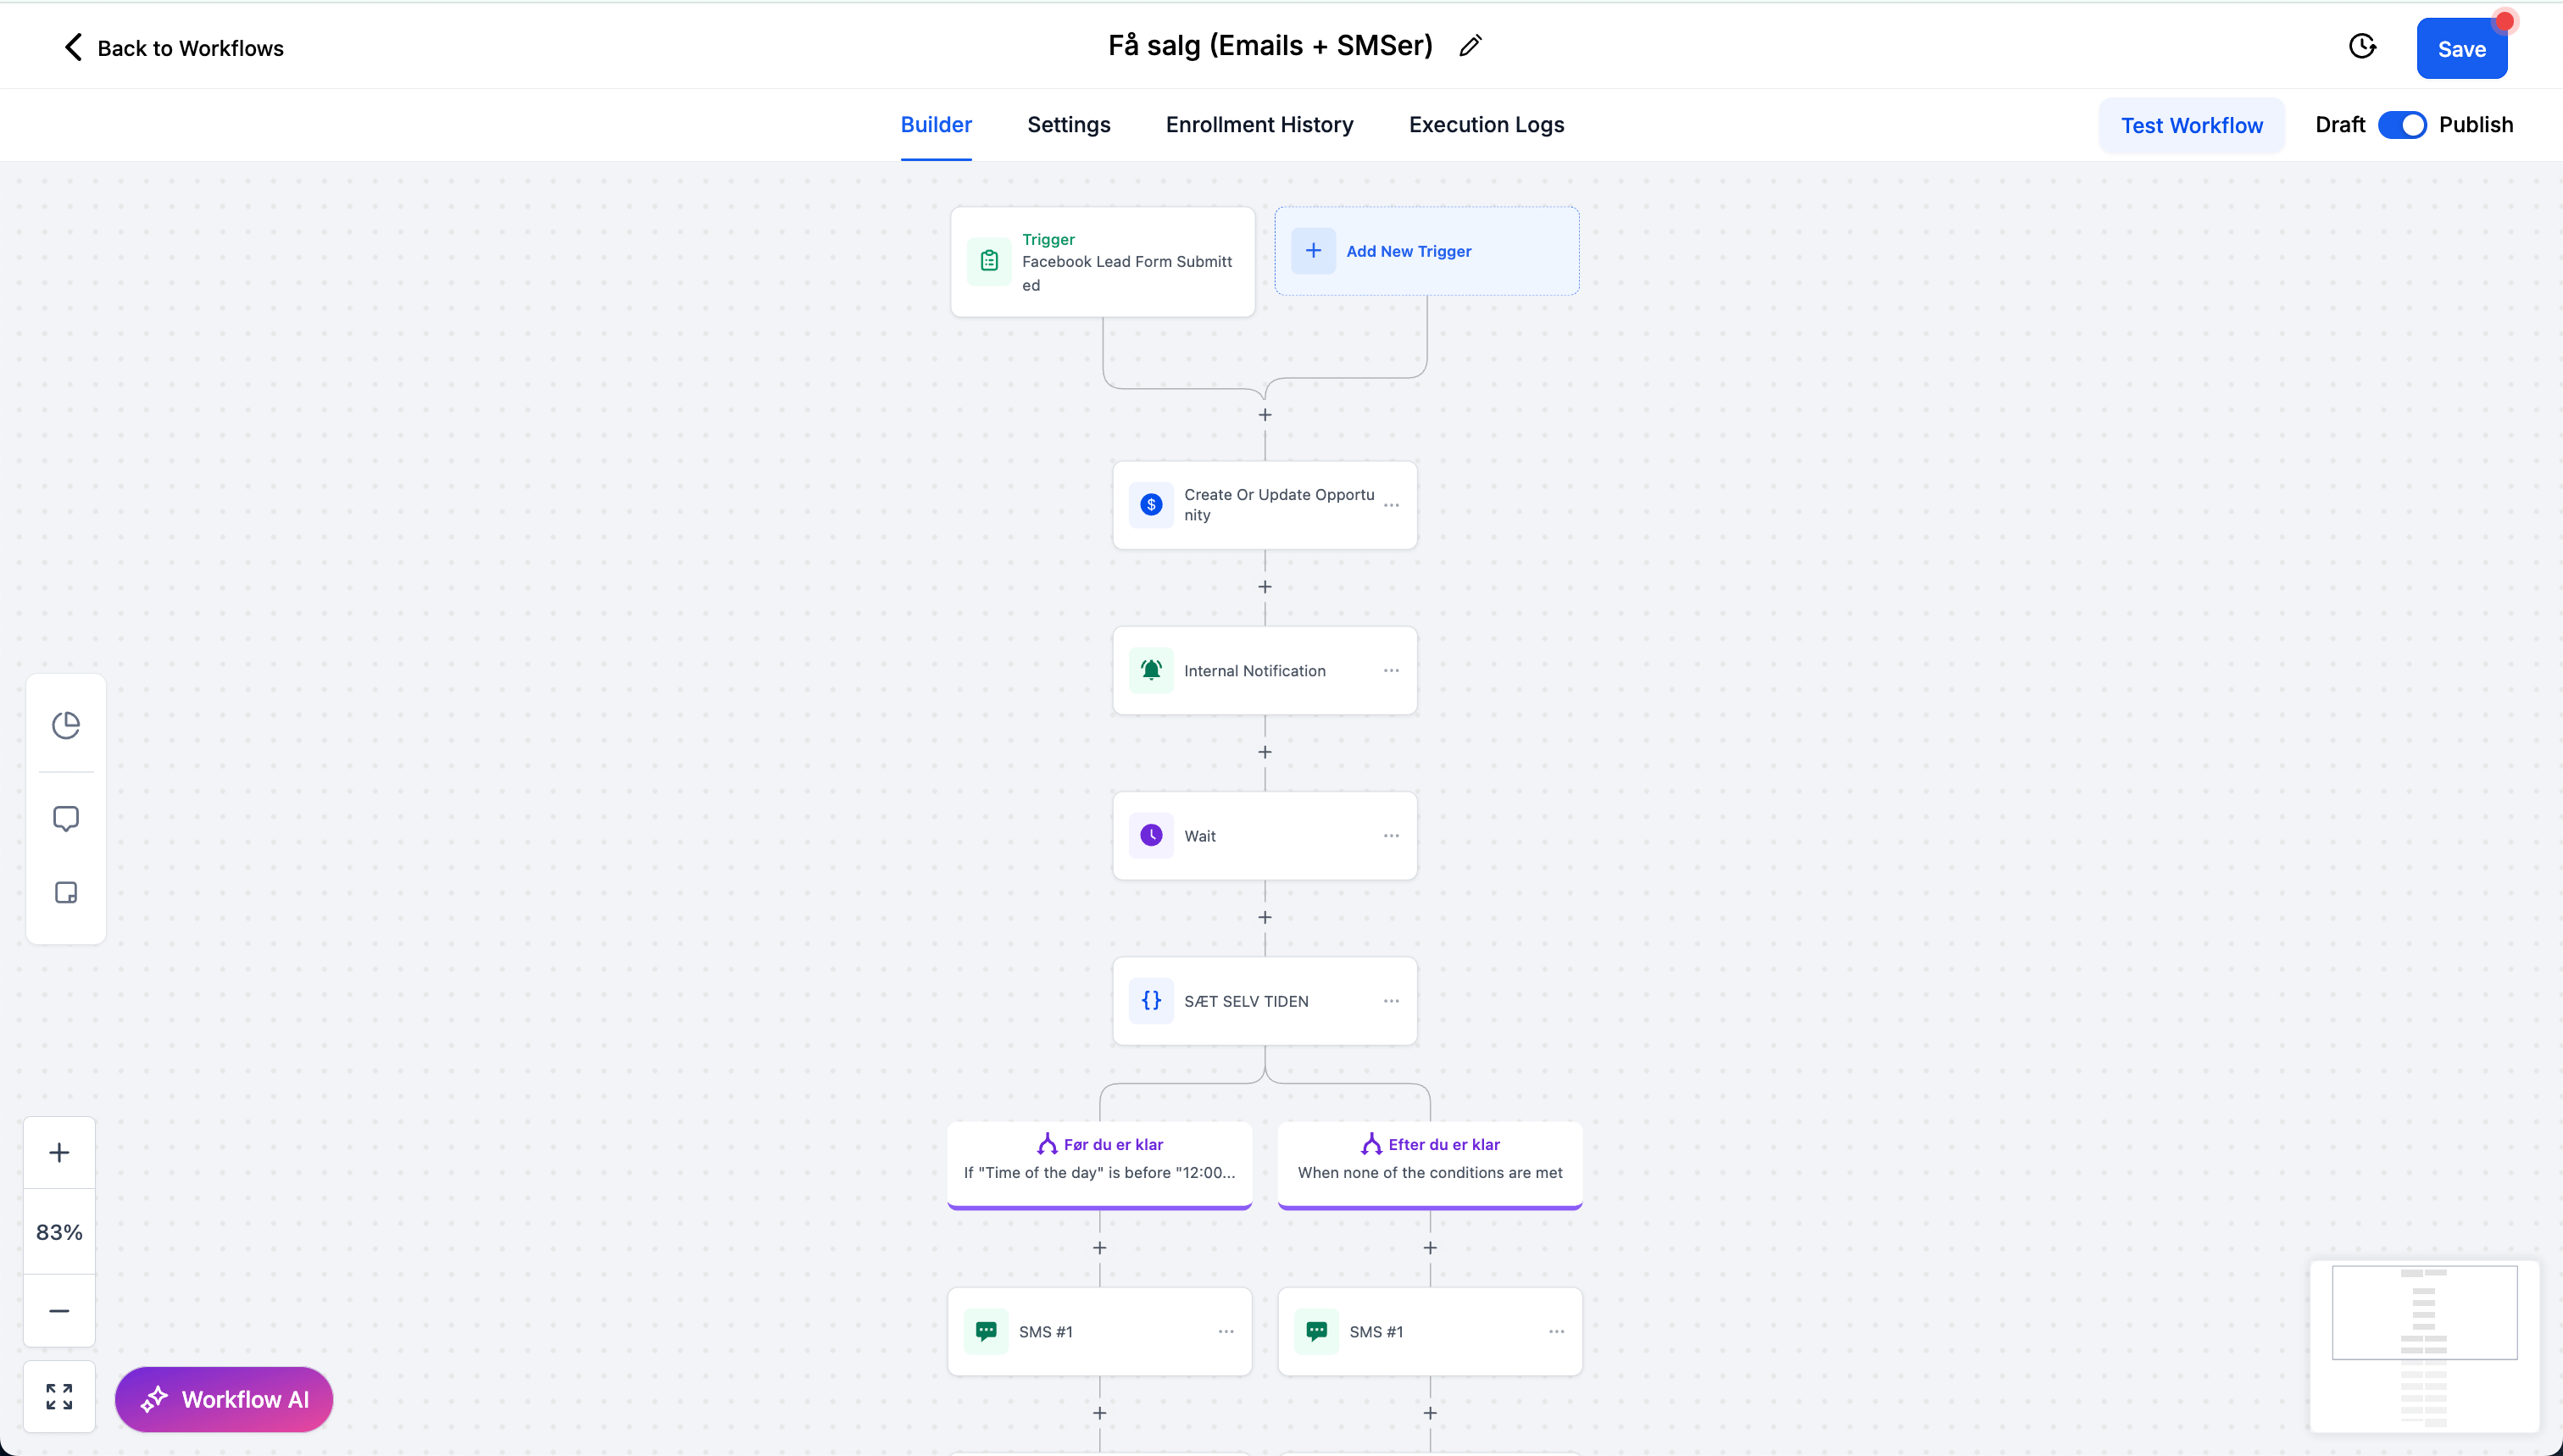This screenshot has width=2563, height=1456.
Task: Open version history clock icon
Action: coord(2362,46)
